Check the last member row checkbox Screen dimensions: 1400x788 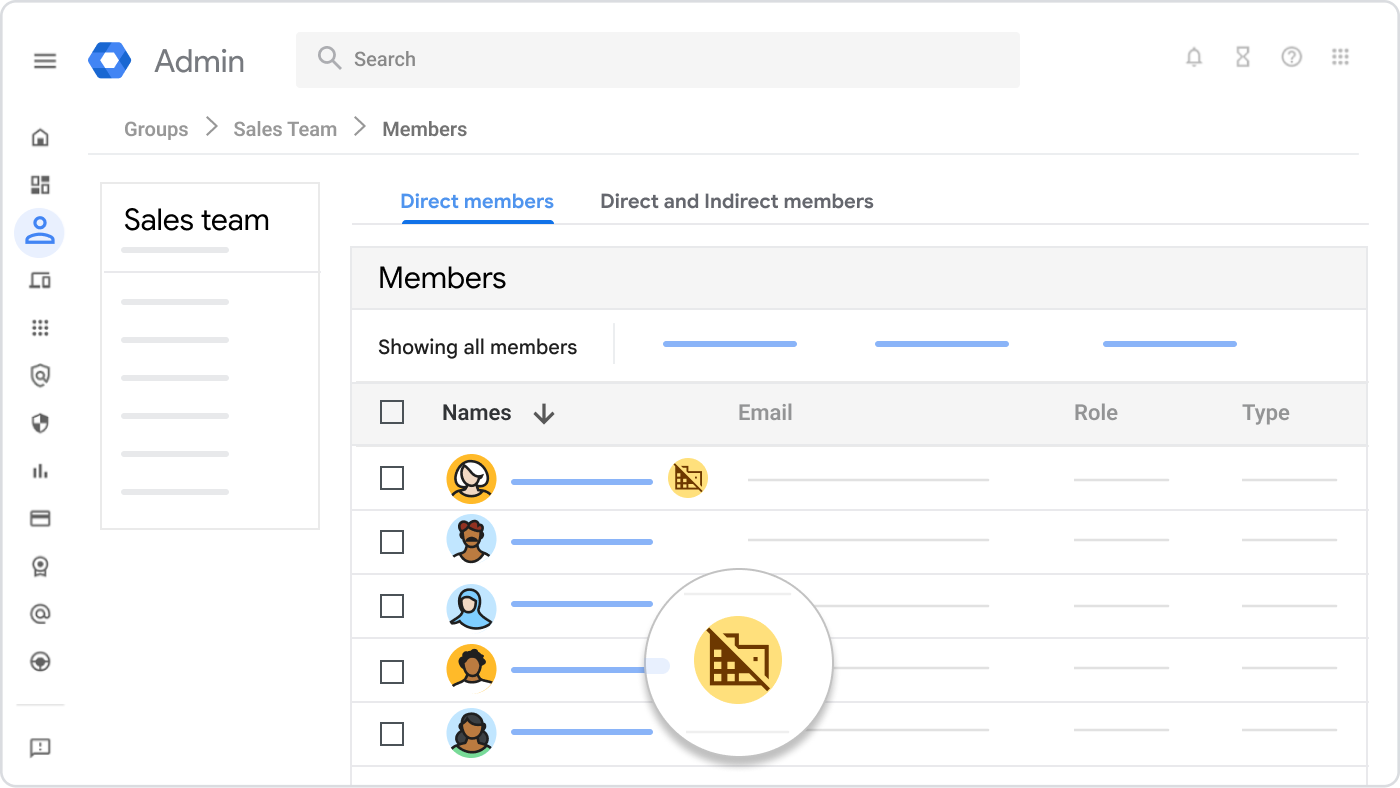(392, 734)
